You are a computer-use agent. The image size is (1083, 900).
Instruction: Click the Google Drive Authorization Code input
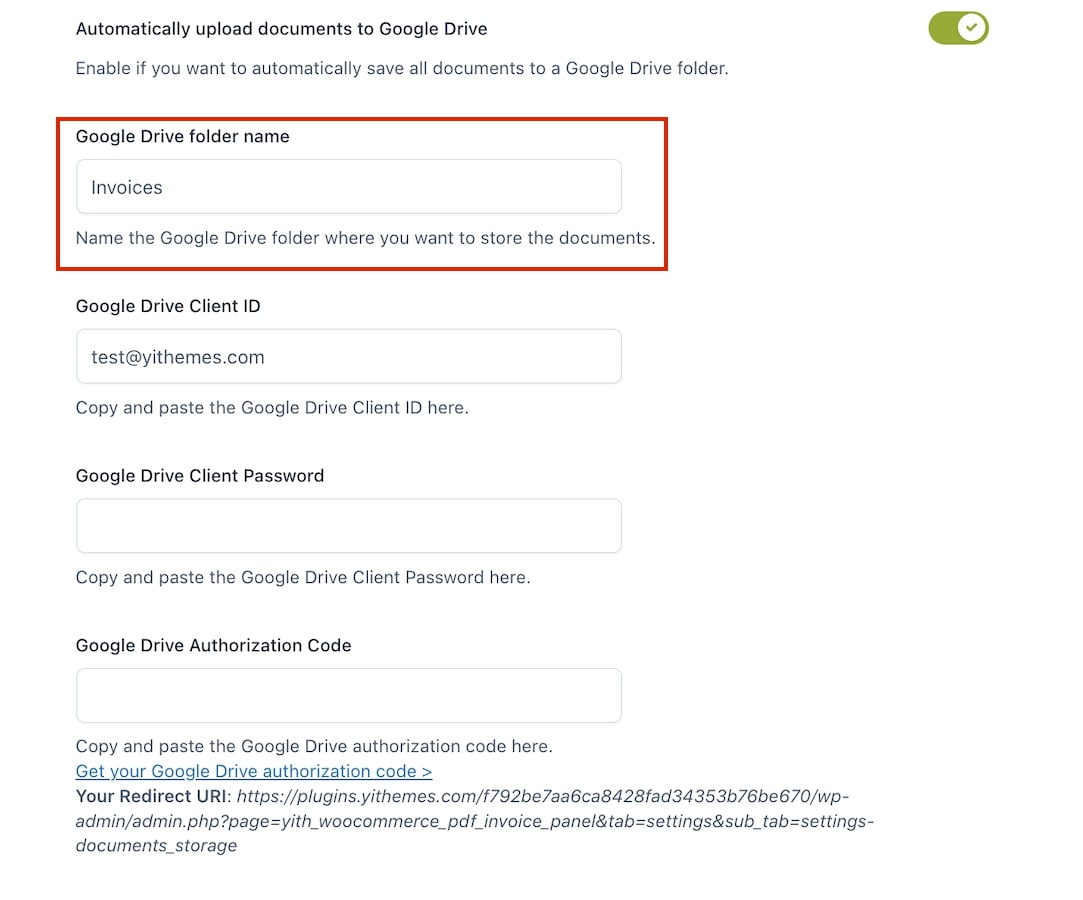349,696
